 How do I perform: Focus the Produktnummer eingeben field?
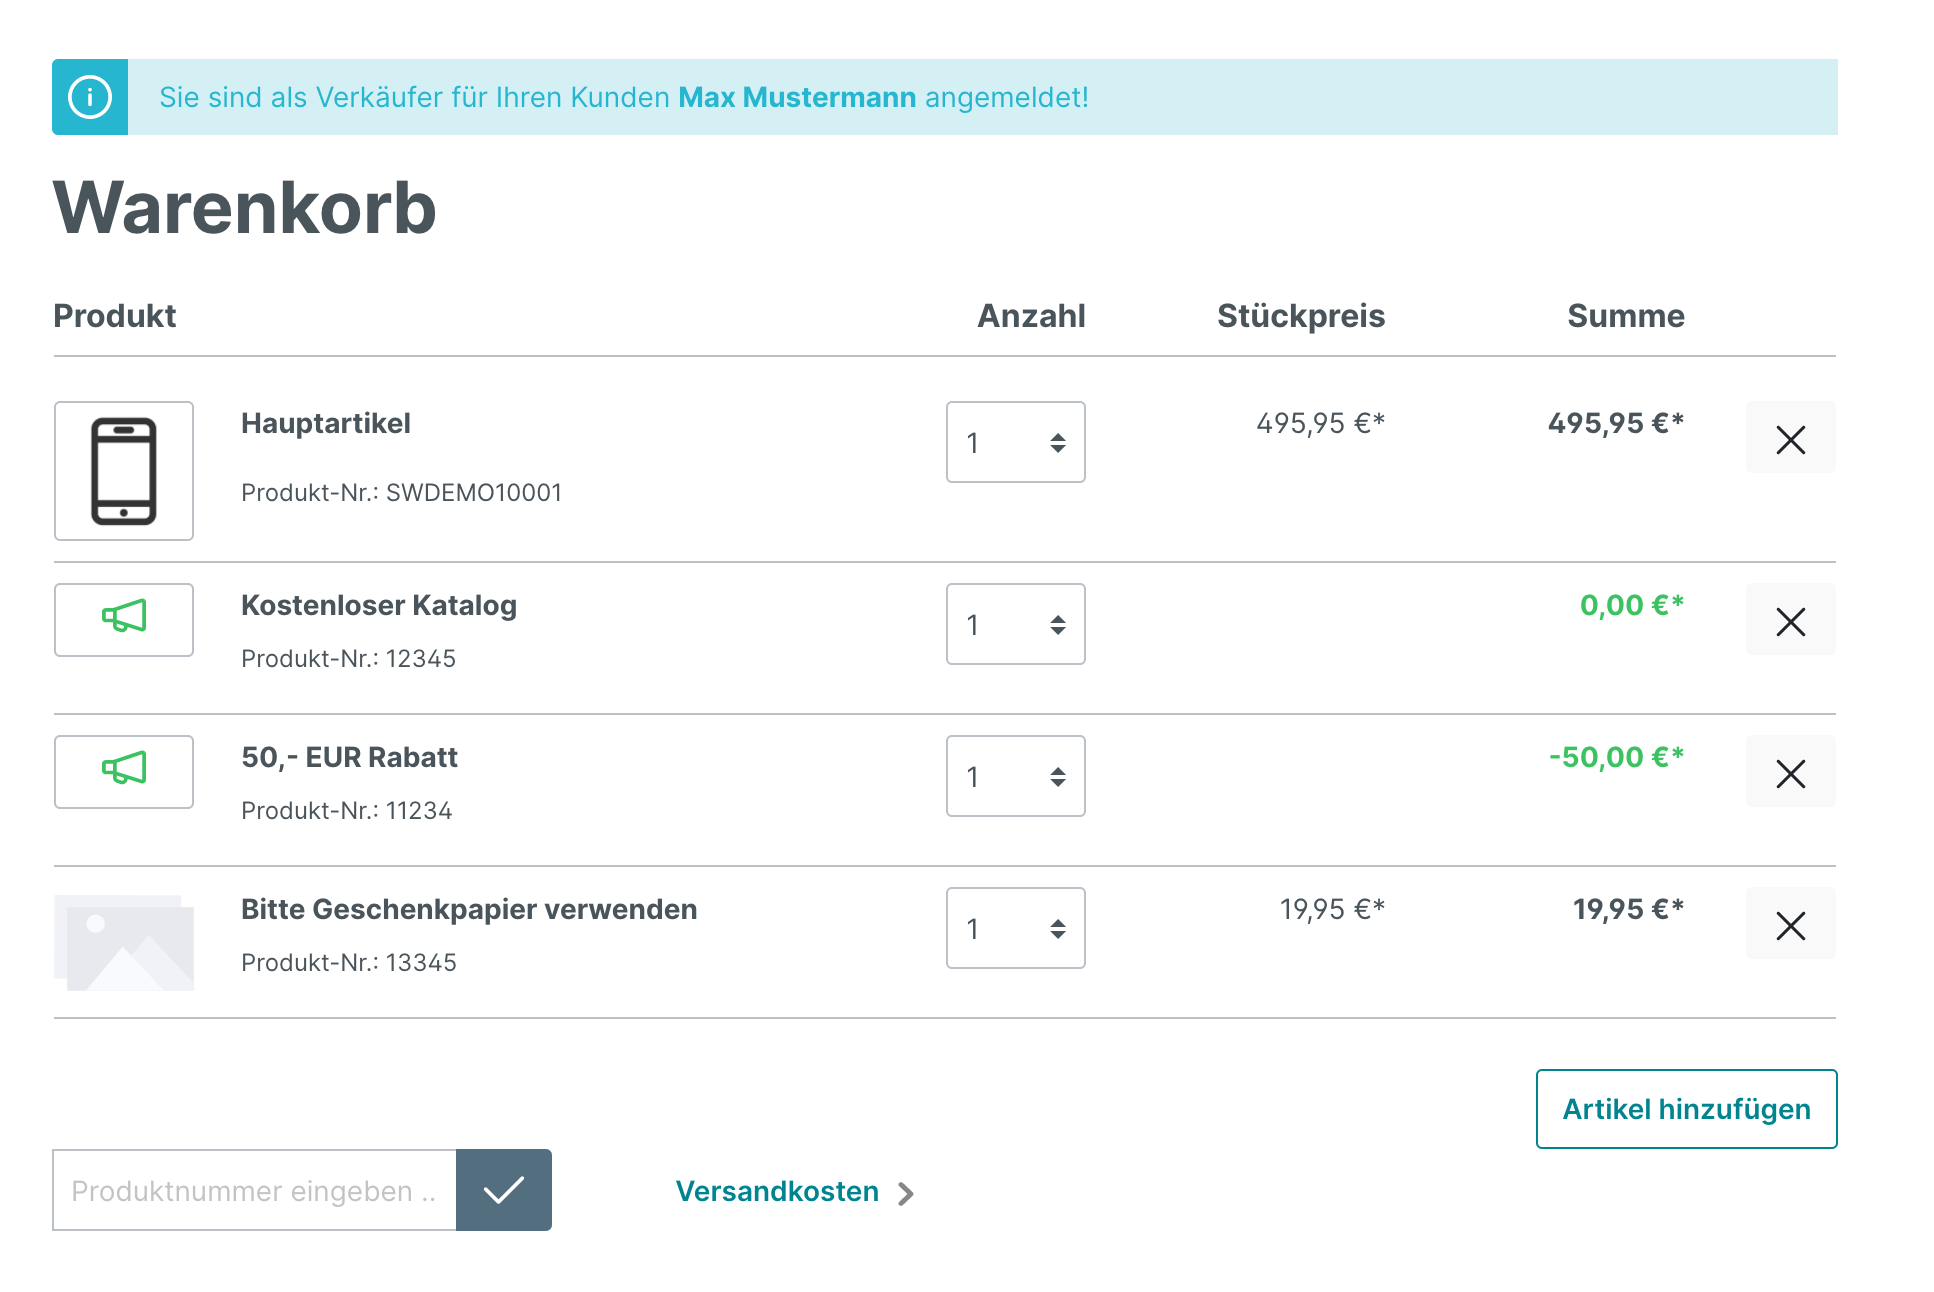coord(255,1190)
